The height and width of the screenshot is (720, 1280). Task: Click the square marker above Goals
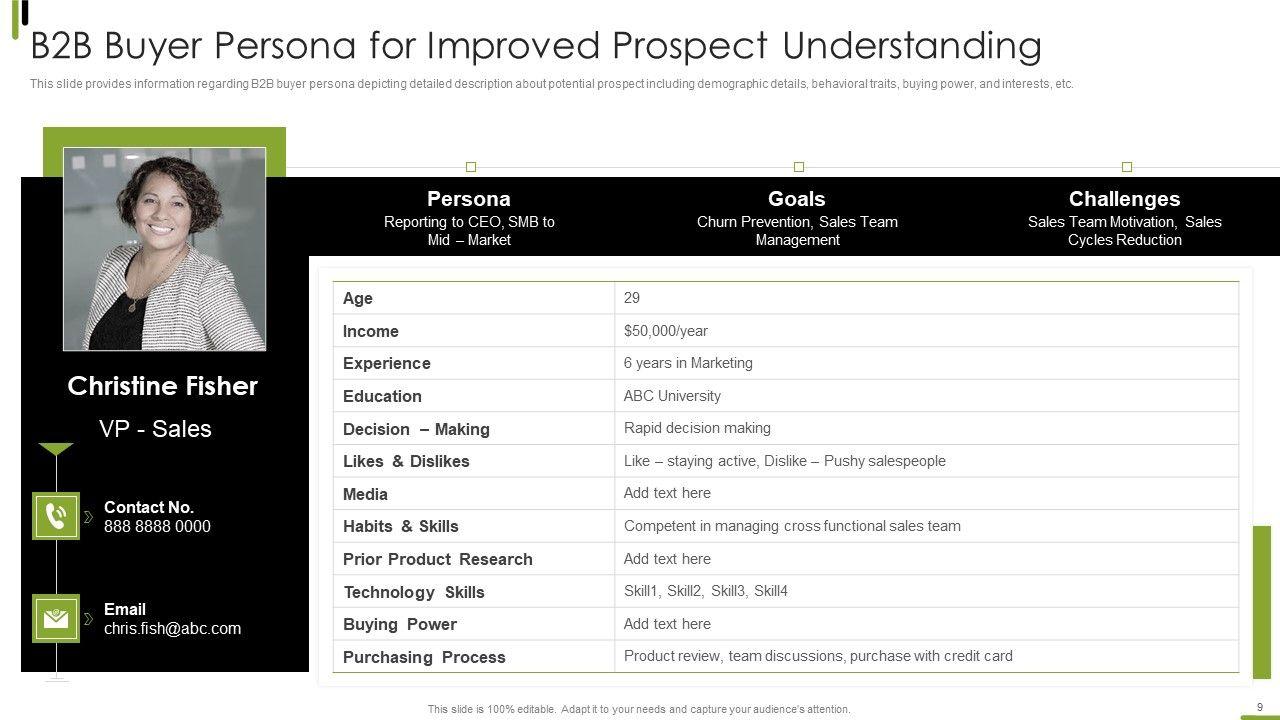(x=799, y=167)
